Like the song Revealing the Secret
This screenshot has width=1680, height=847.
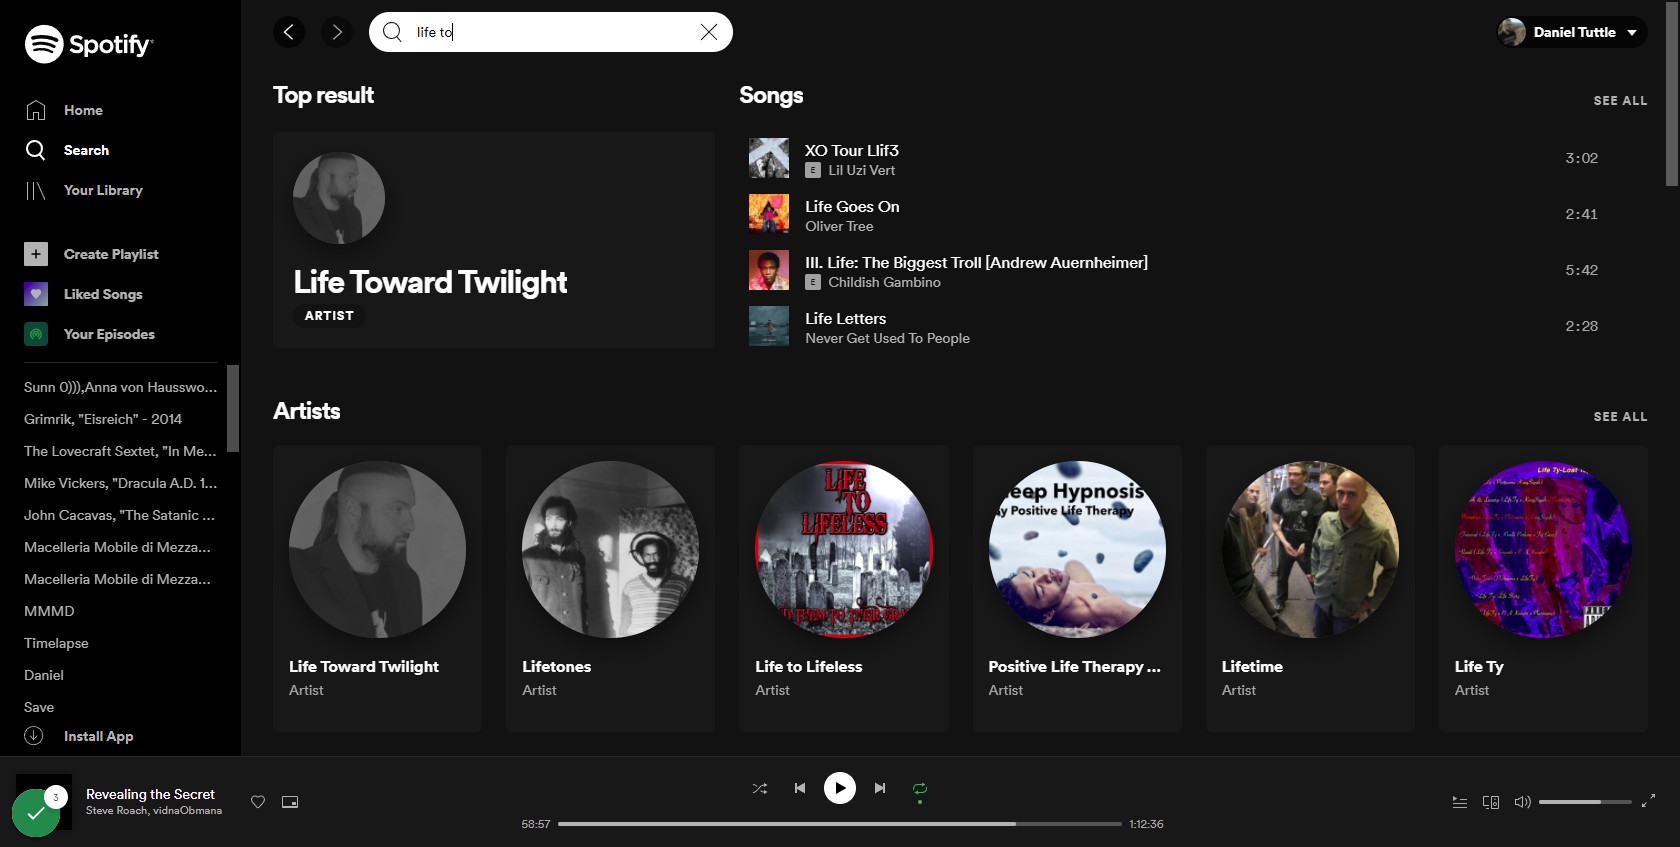click(x=258, y=802)
